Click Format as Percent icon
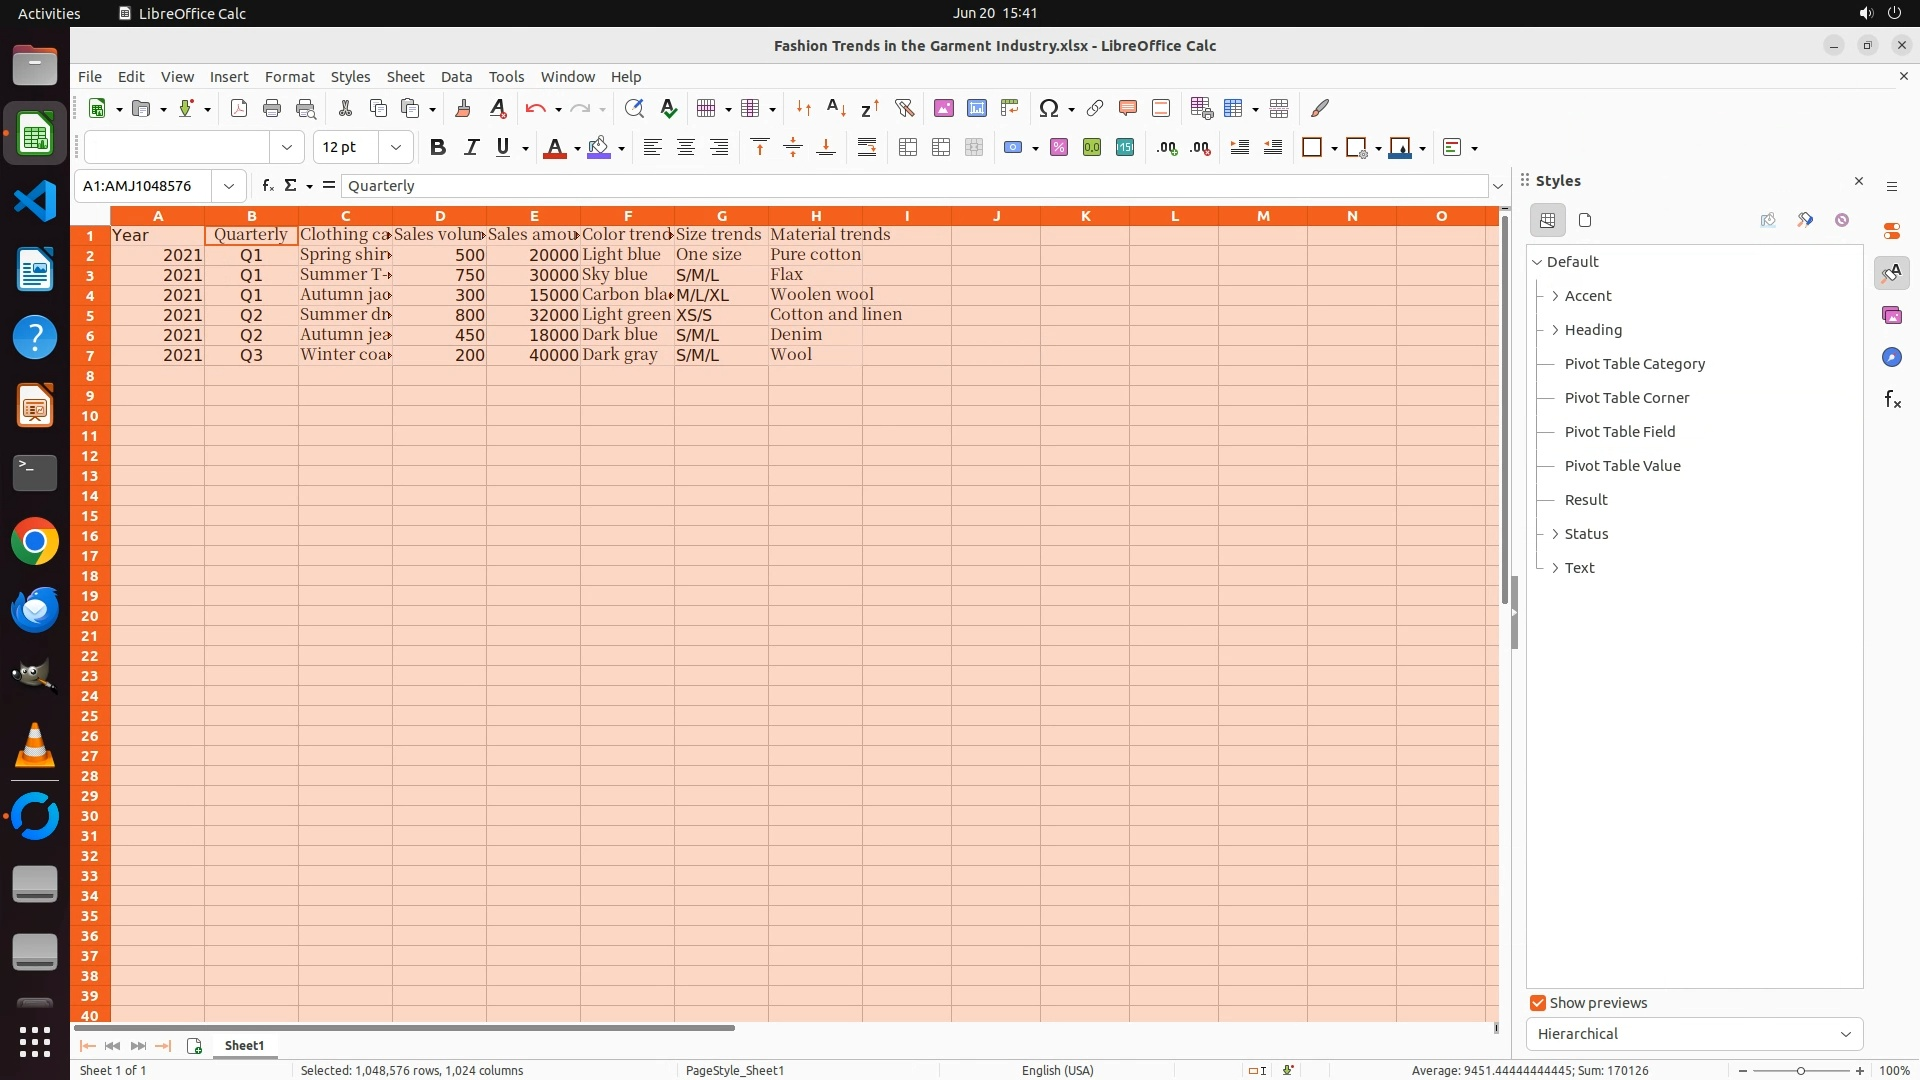Viewport: 1920px width, 1080px height. click(1058, 148)
